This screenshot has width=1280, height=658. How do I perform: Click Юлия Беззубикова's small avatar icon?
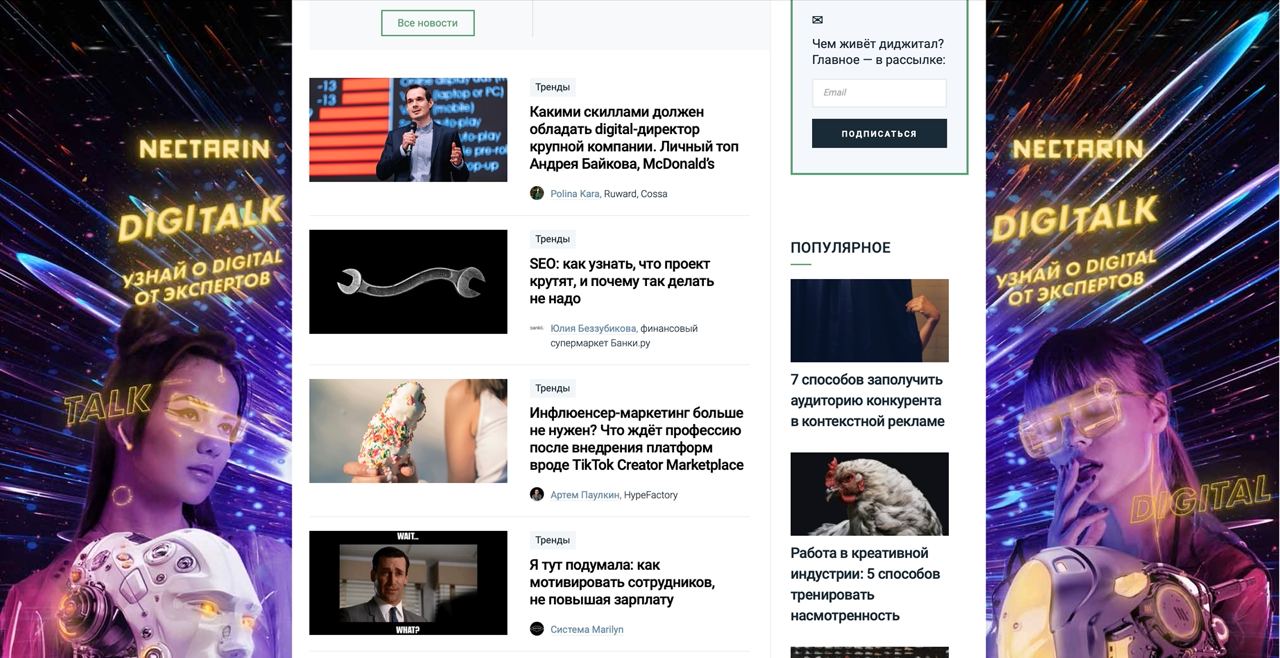pos(537,327)
